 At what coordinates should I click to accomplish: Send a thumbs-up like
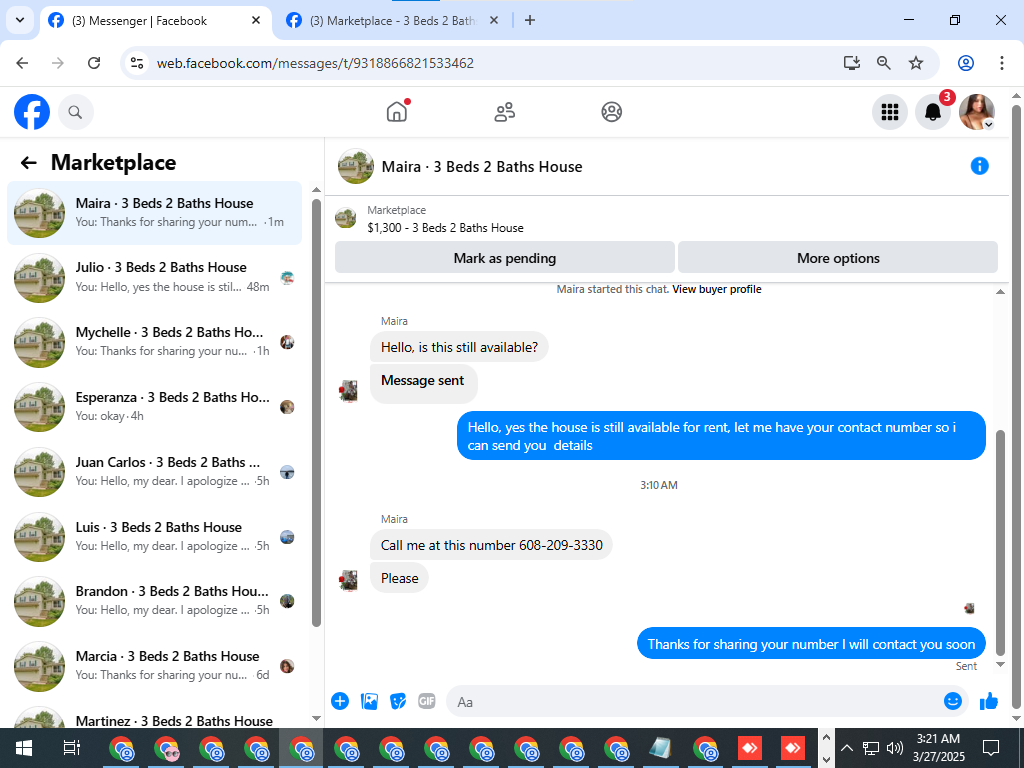(989, 701)
